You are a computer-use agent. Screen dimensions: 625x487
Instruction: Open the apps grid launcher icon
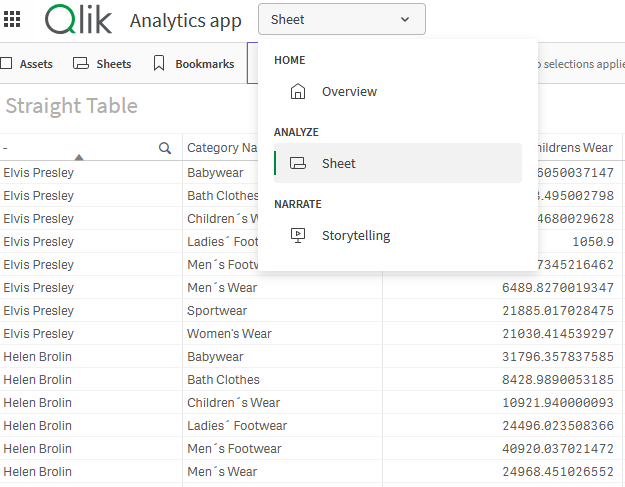click(x=13, y=19)
